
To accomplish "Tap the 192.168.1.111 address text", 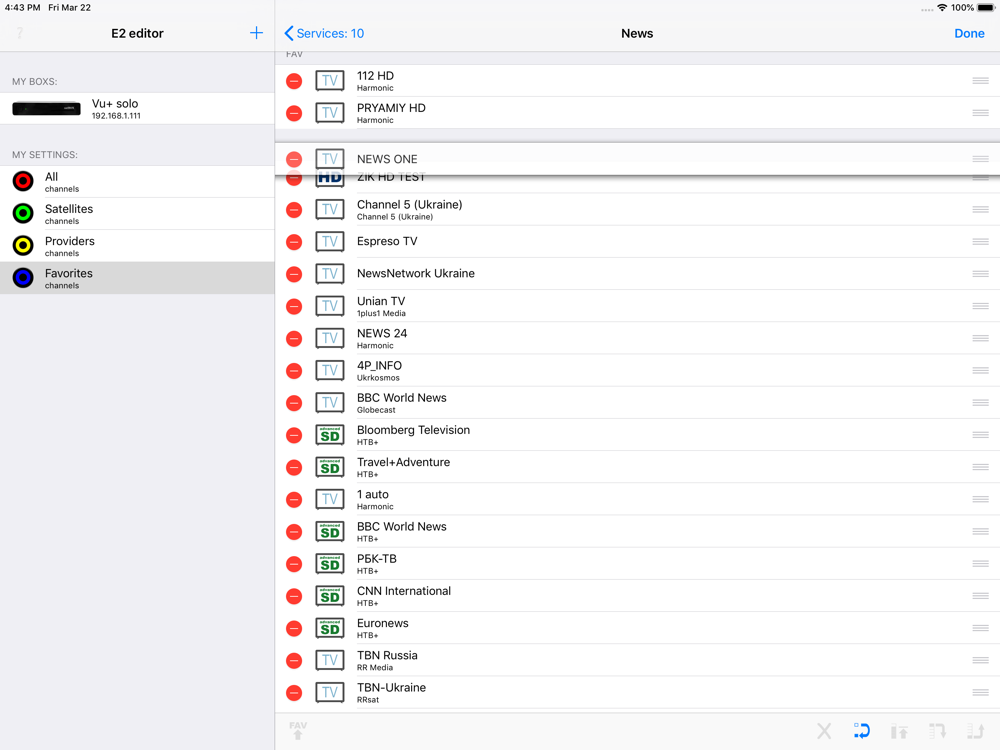I will [x=116, y=116].
